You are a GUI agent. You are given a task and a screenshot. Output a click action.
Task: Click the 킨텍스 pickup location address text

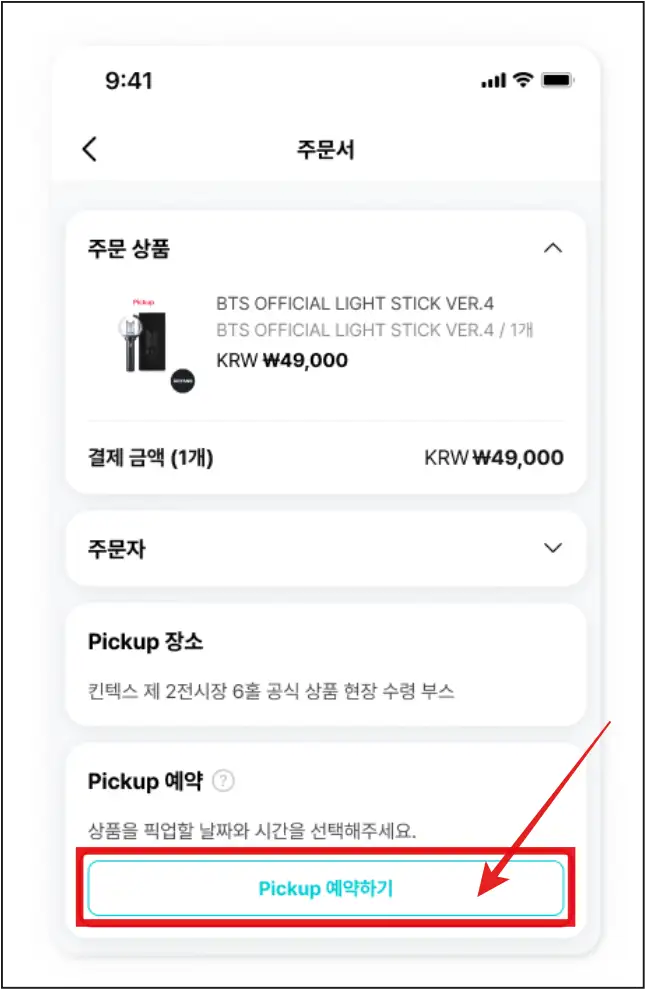click(x=271, y=691)
